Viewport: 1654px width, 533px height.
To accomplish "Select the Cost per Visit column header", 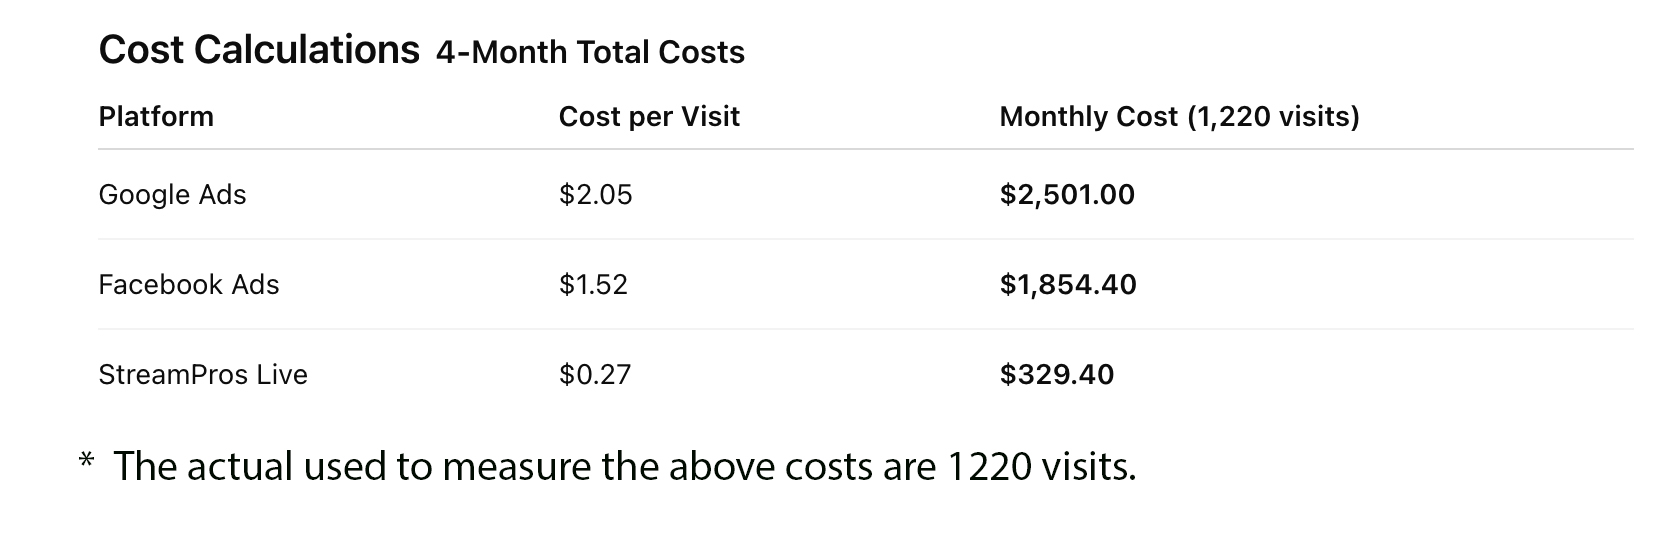I will tap(649, 117).
